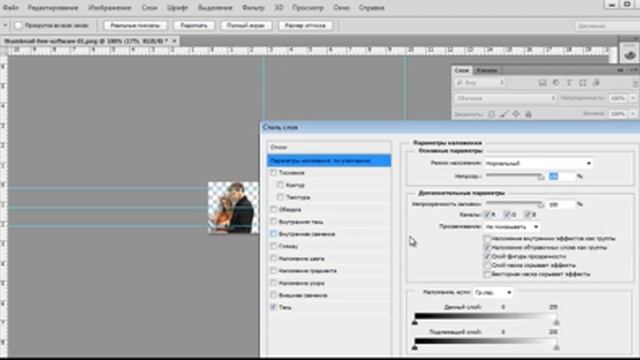Screen dimensions: 640x360
Task: Open the Фильтр menu
Action: (253, 7)
